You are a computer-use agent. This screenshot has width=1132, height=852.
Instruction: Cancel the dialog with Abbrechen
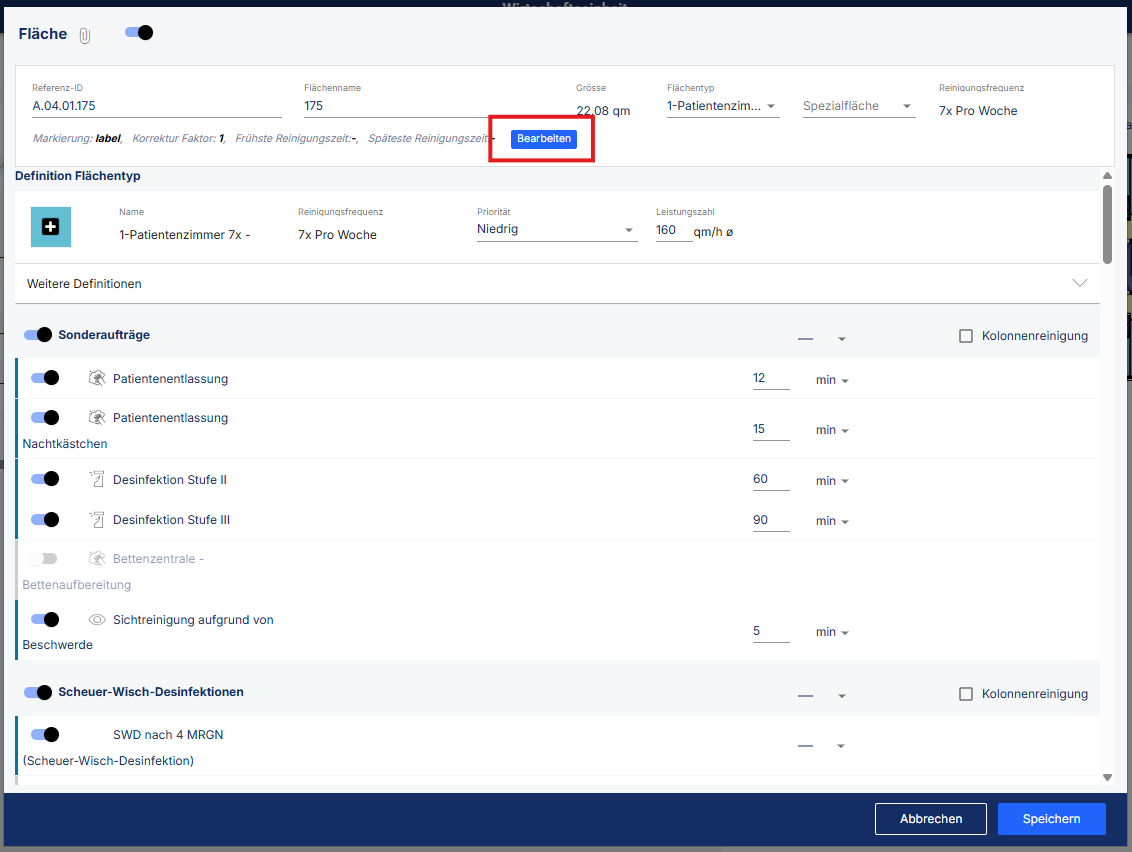pyautogui.click(x=930, y=818)
